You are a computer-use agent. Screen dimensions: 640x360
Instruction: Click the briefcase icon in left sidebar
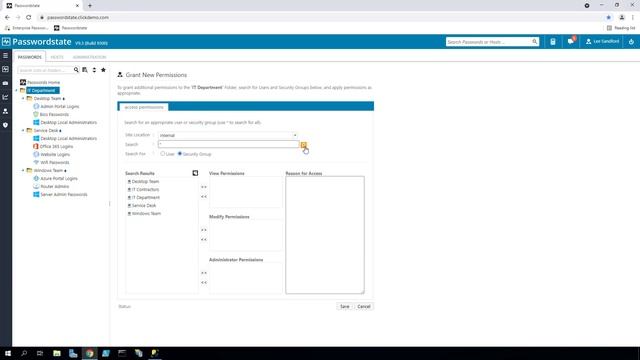5,83
